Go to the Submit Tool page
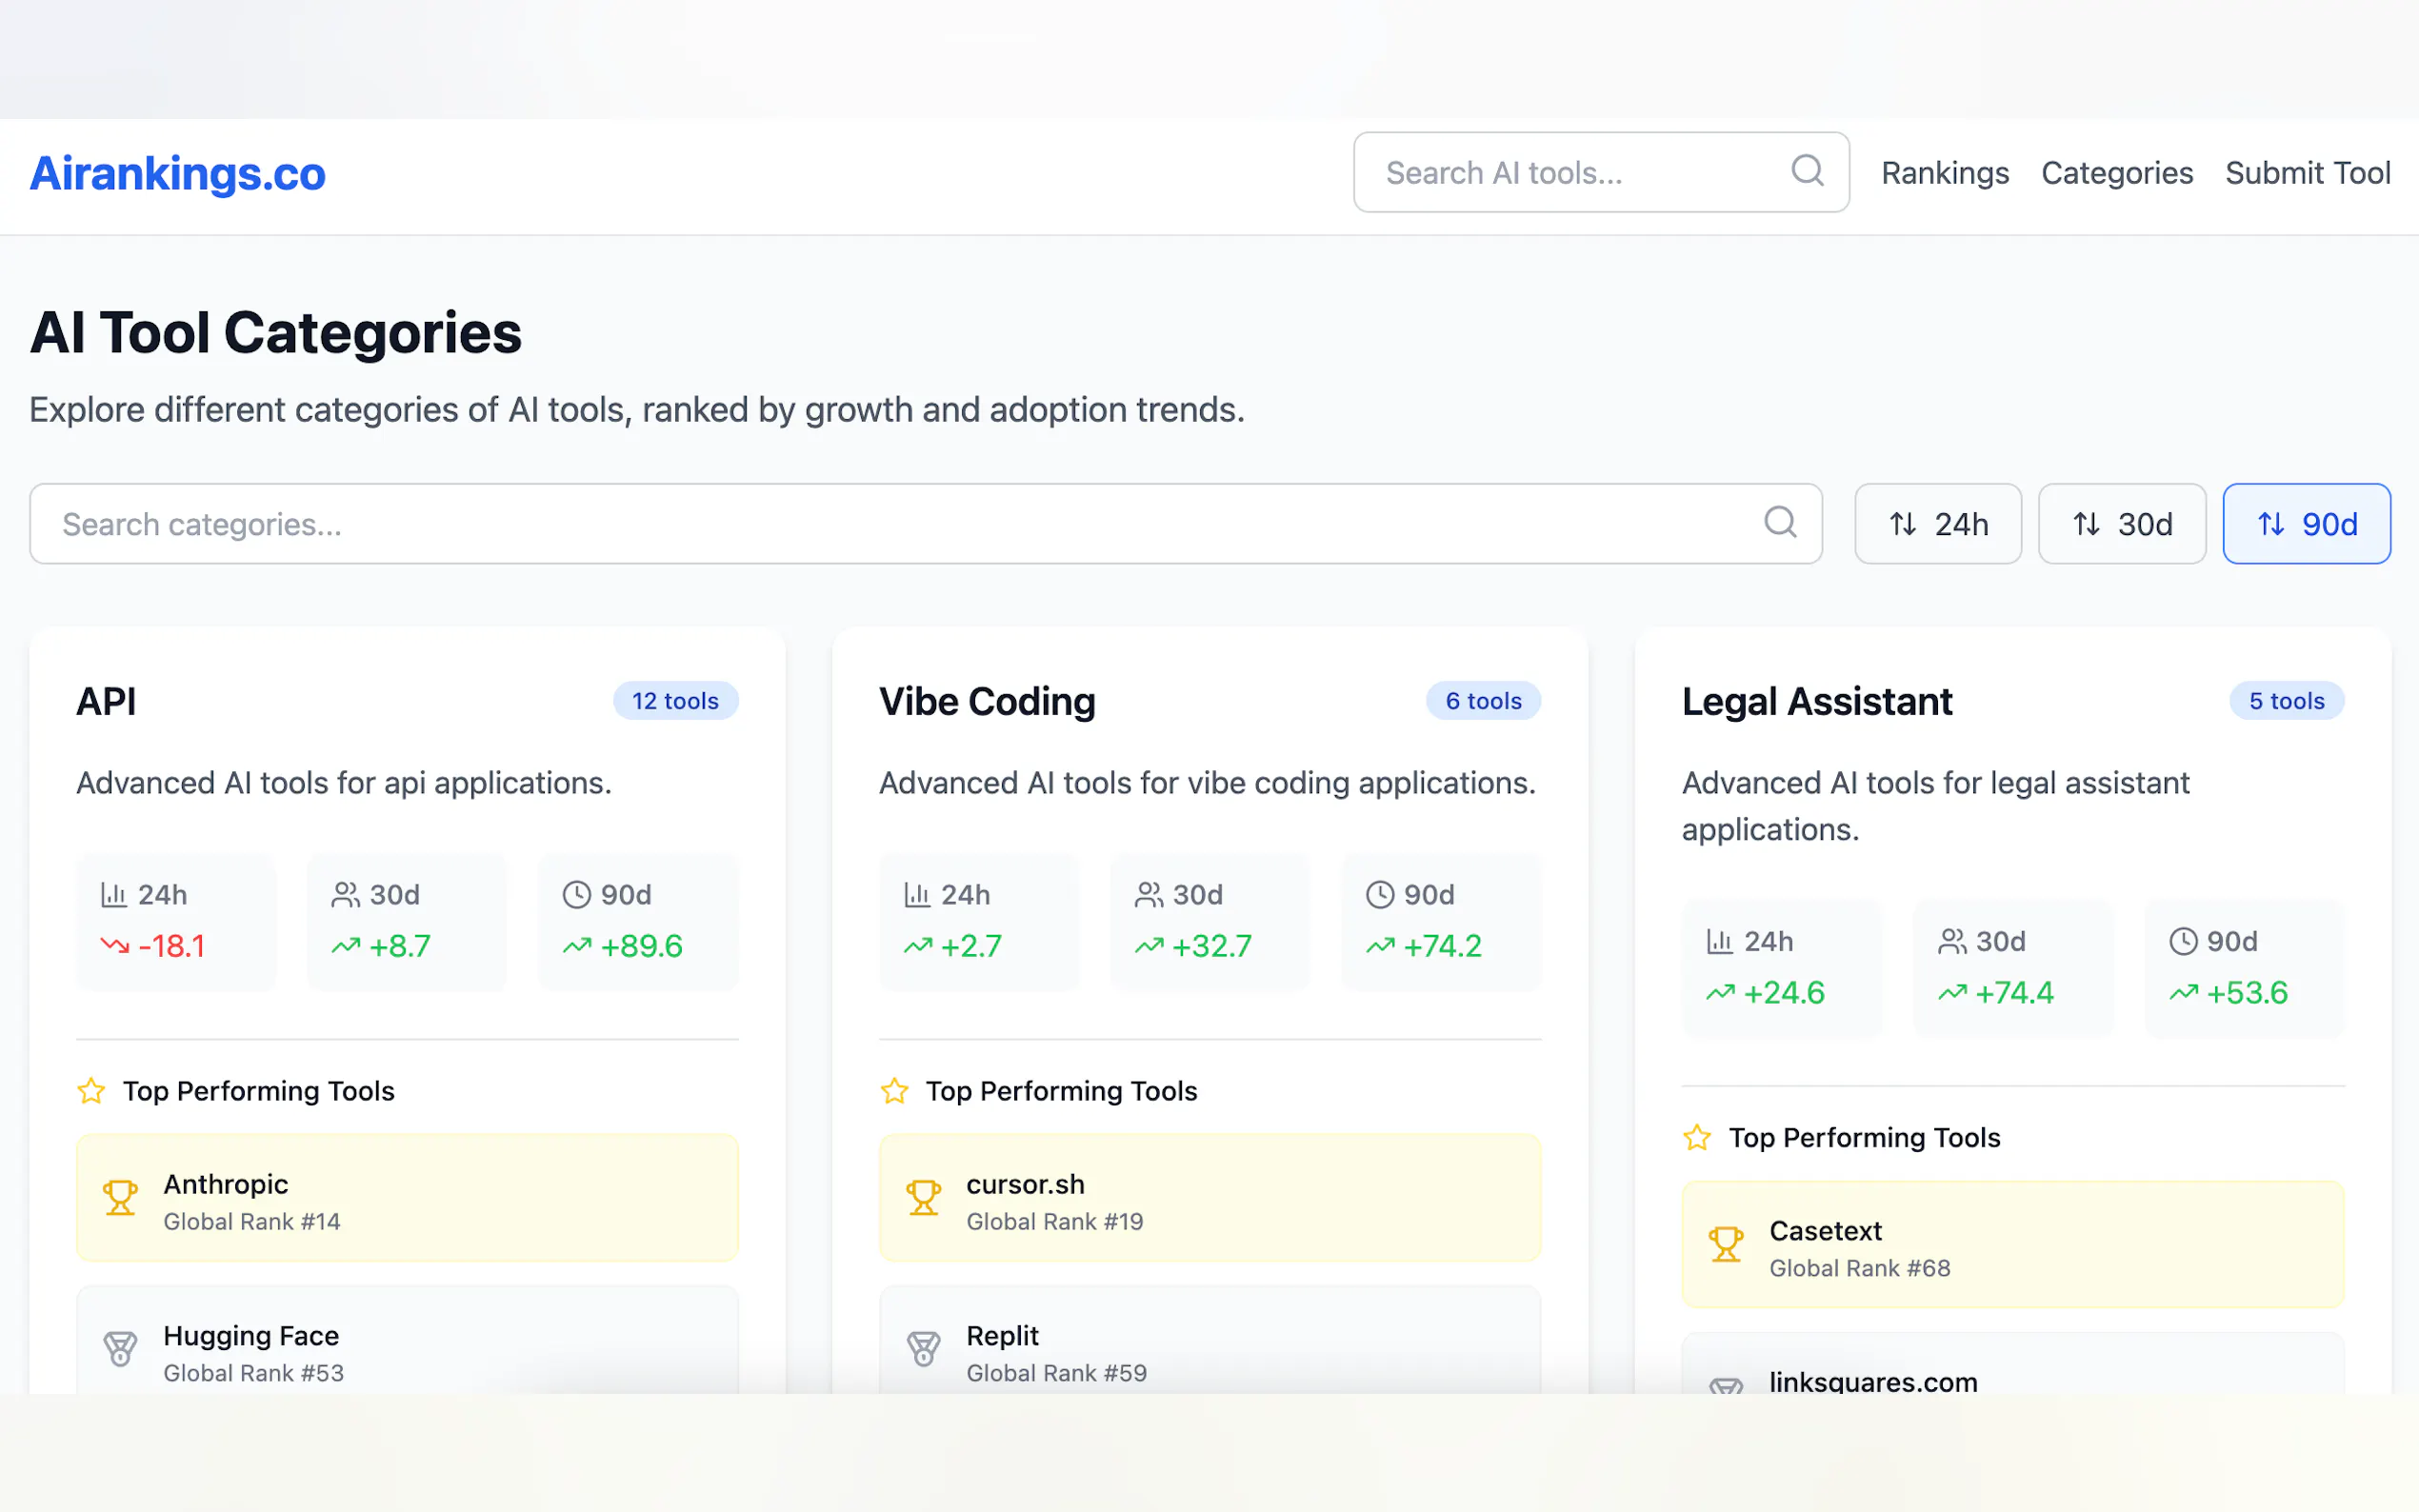 [x=2307, y=173]
